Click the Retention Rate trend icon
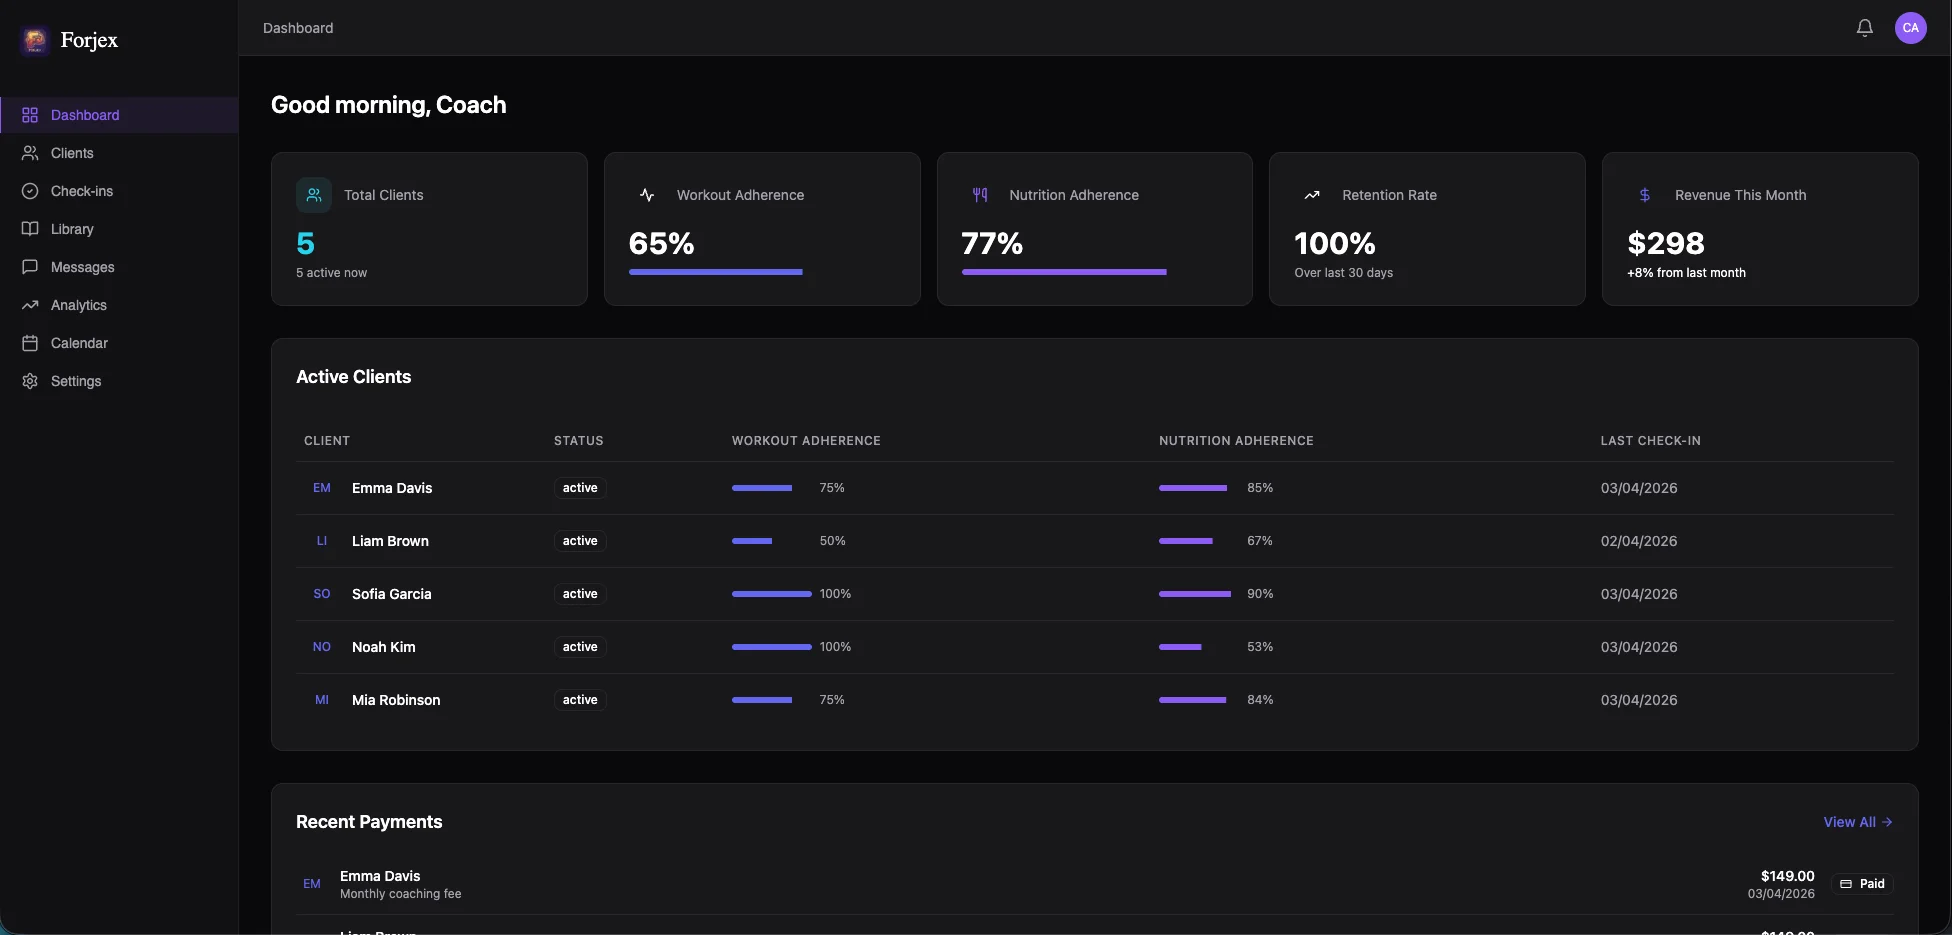 coord(1312,195)
